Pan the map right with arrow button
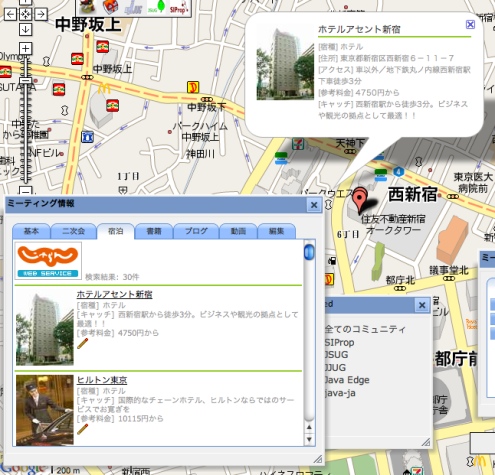495x475 pixels. (41, 14)
